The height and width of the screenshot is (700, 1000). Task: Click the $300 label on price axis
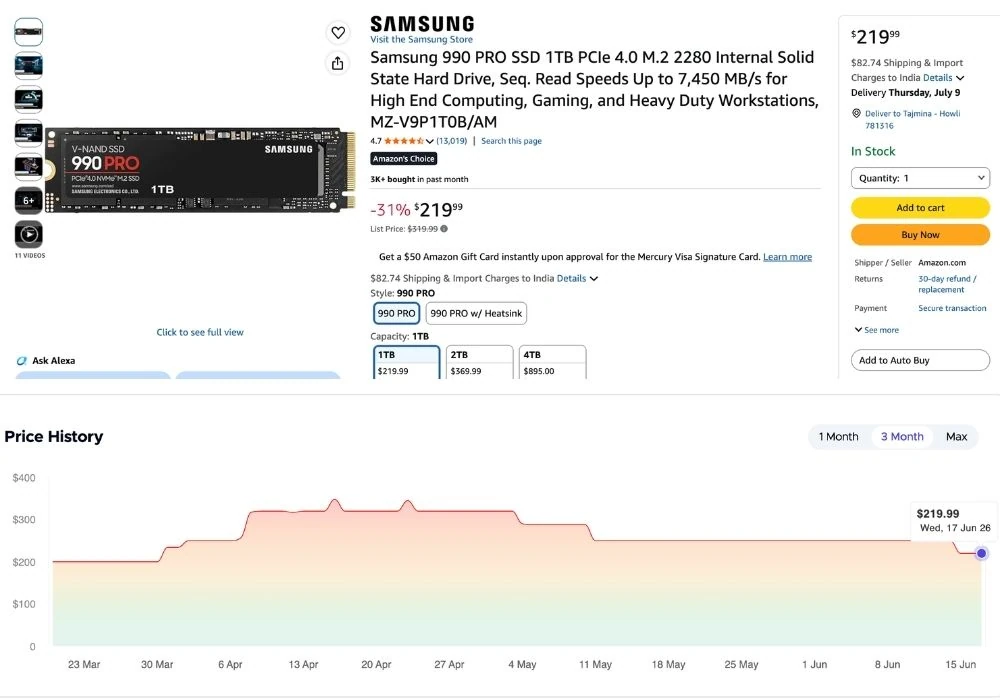[x=24, y=520]
